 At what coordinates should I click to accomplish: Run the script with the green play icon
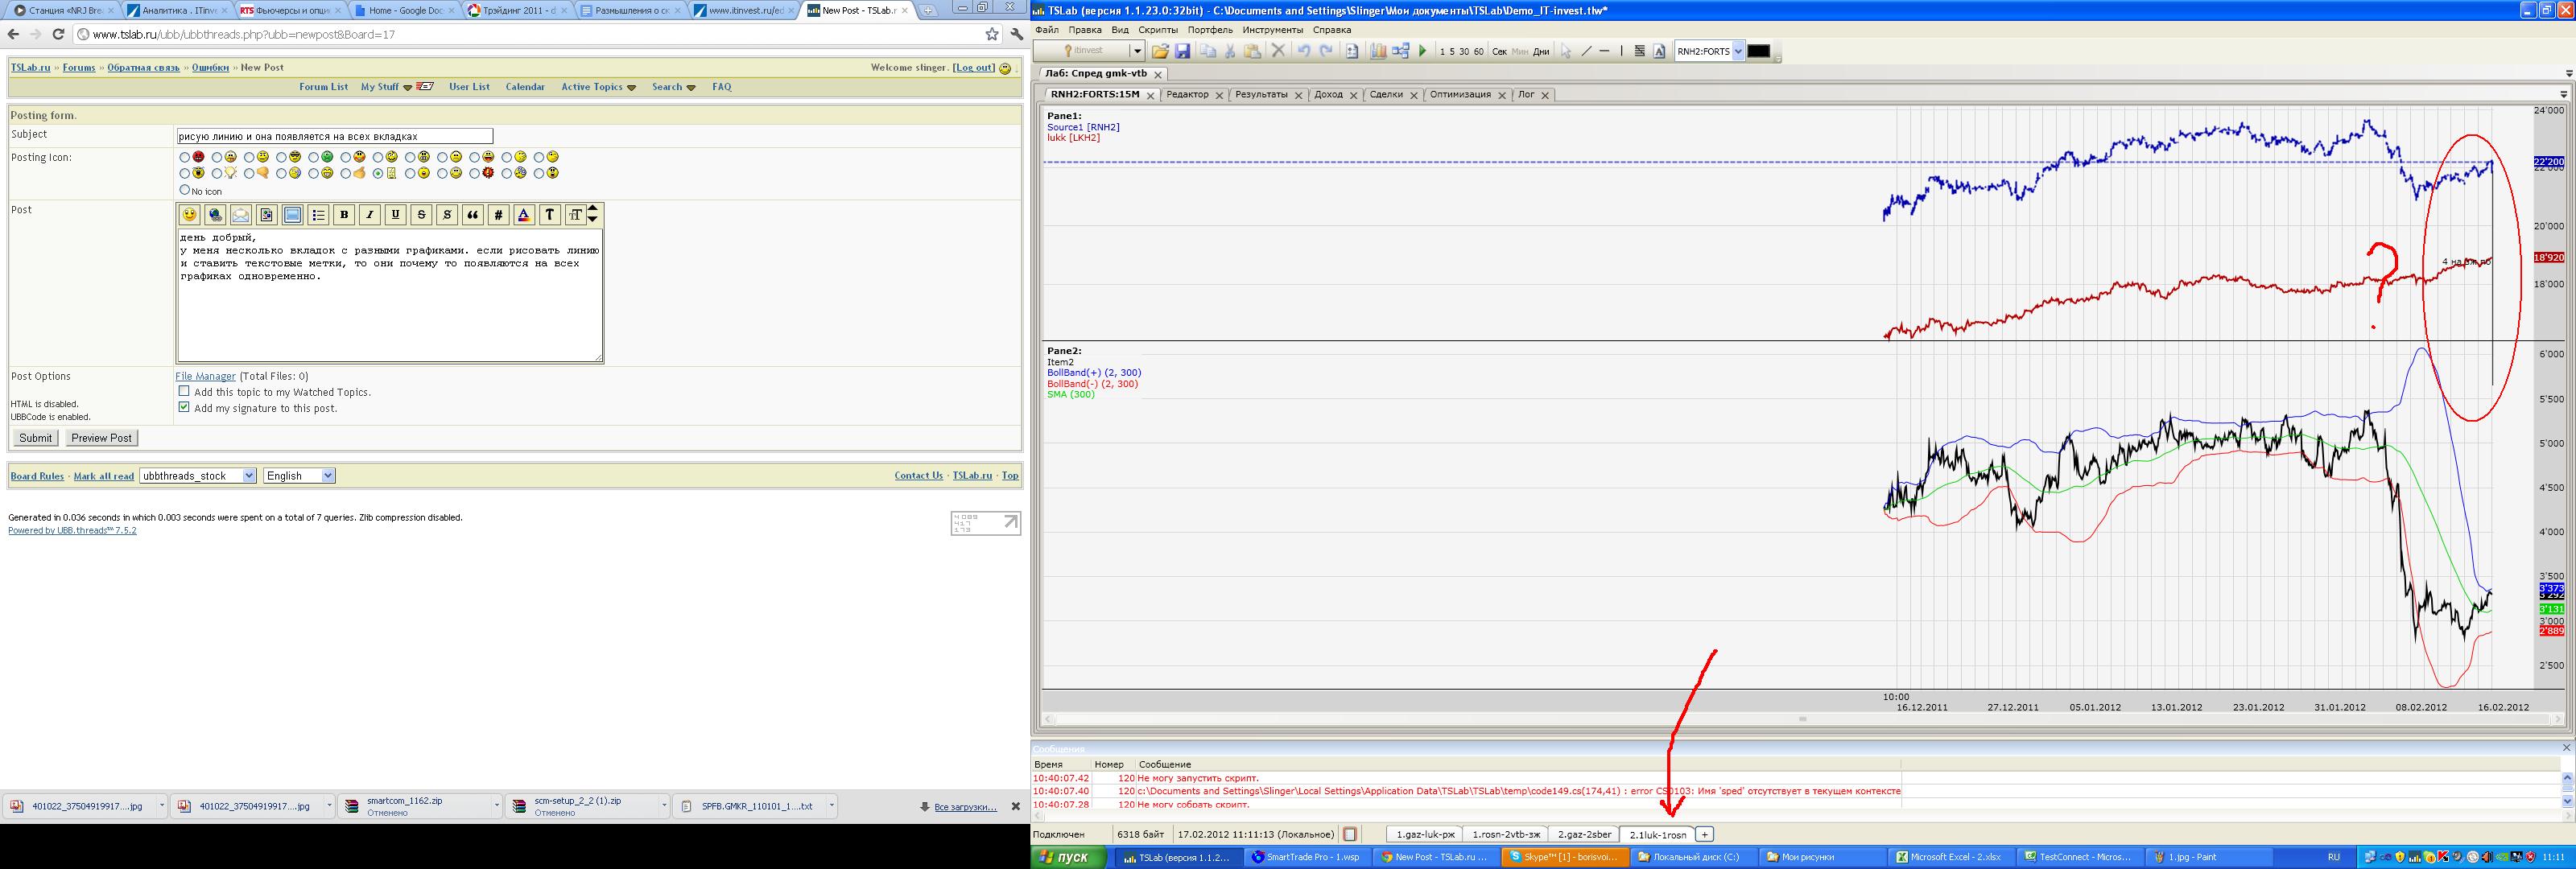(1422, 51)
